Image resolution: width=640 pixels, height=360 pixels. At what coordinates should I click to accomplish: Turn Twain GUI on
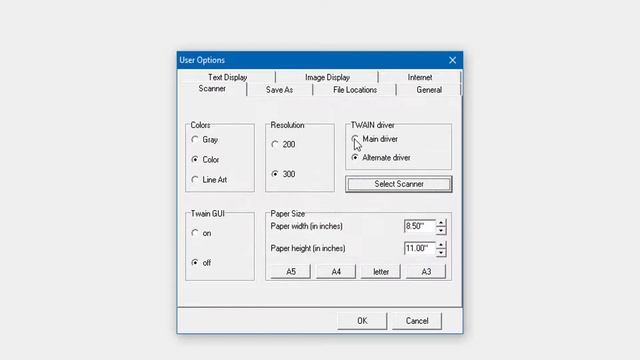(x=195, y=233)
